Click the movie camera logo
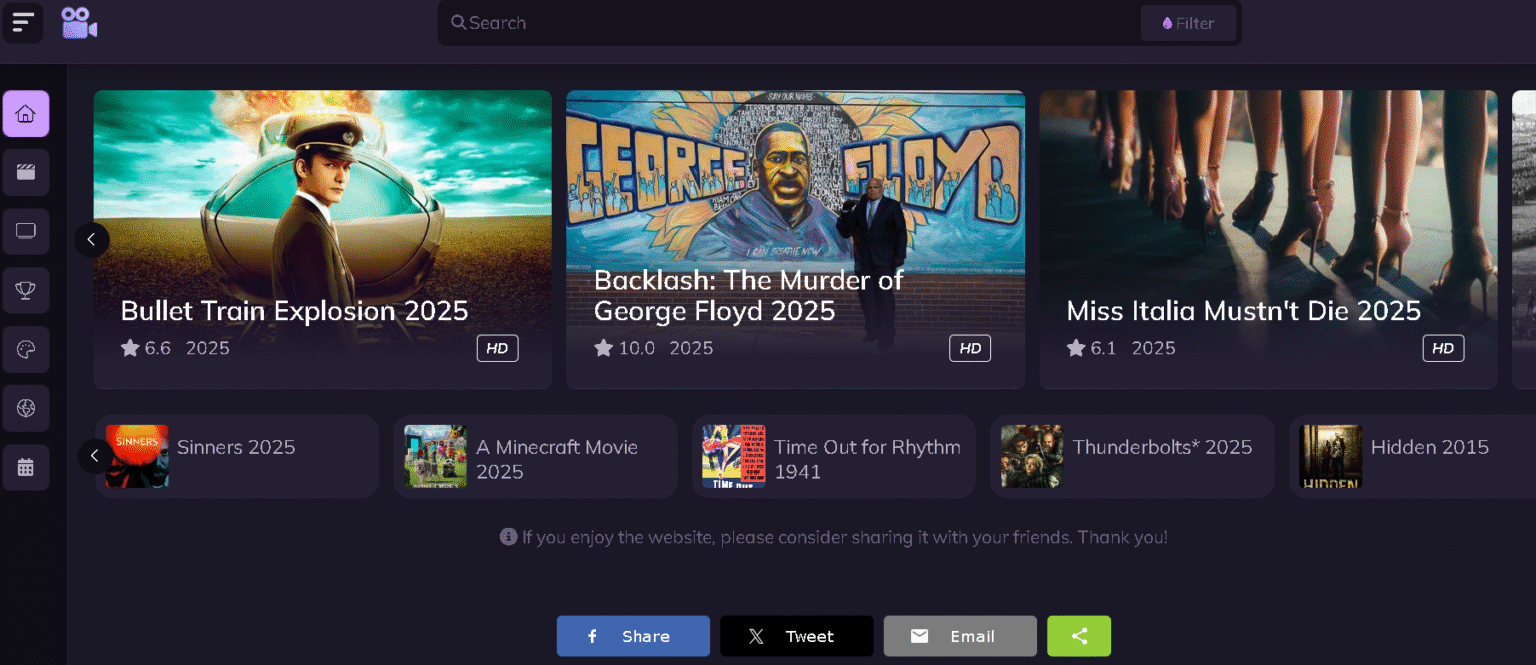Screen dimensions: 1536x665 [78, 22]
